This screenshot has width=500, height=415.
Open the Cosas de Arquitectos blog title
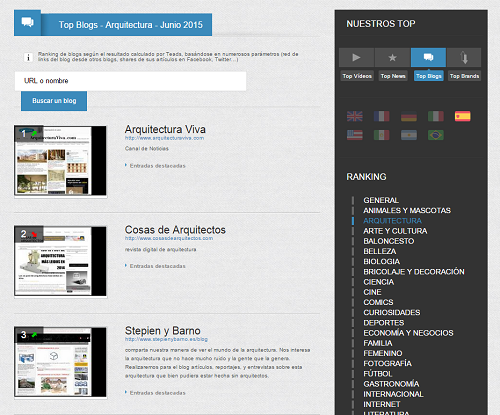pos(175,230)
